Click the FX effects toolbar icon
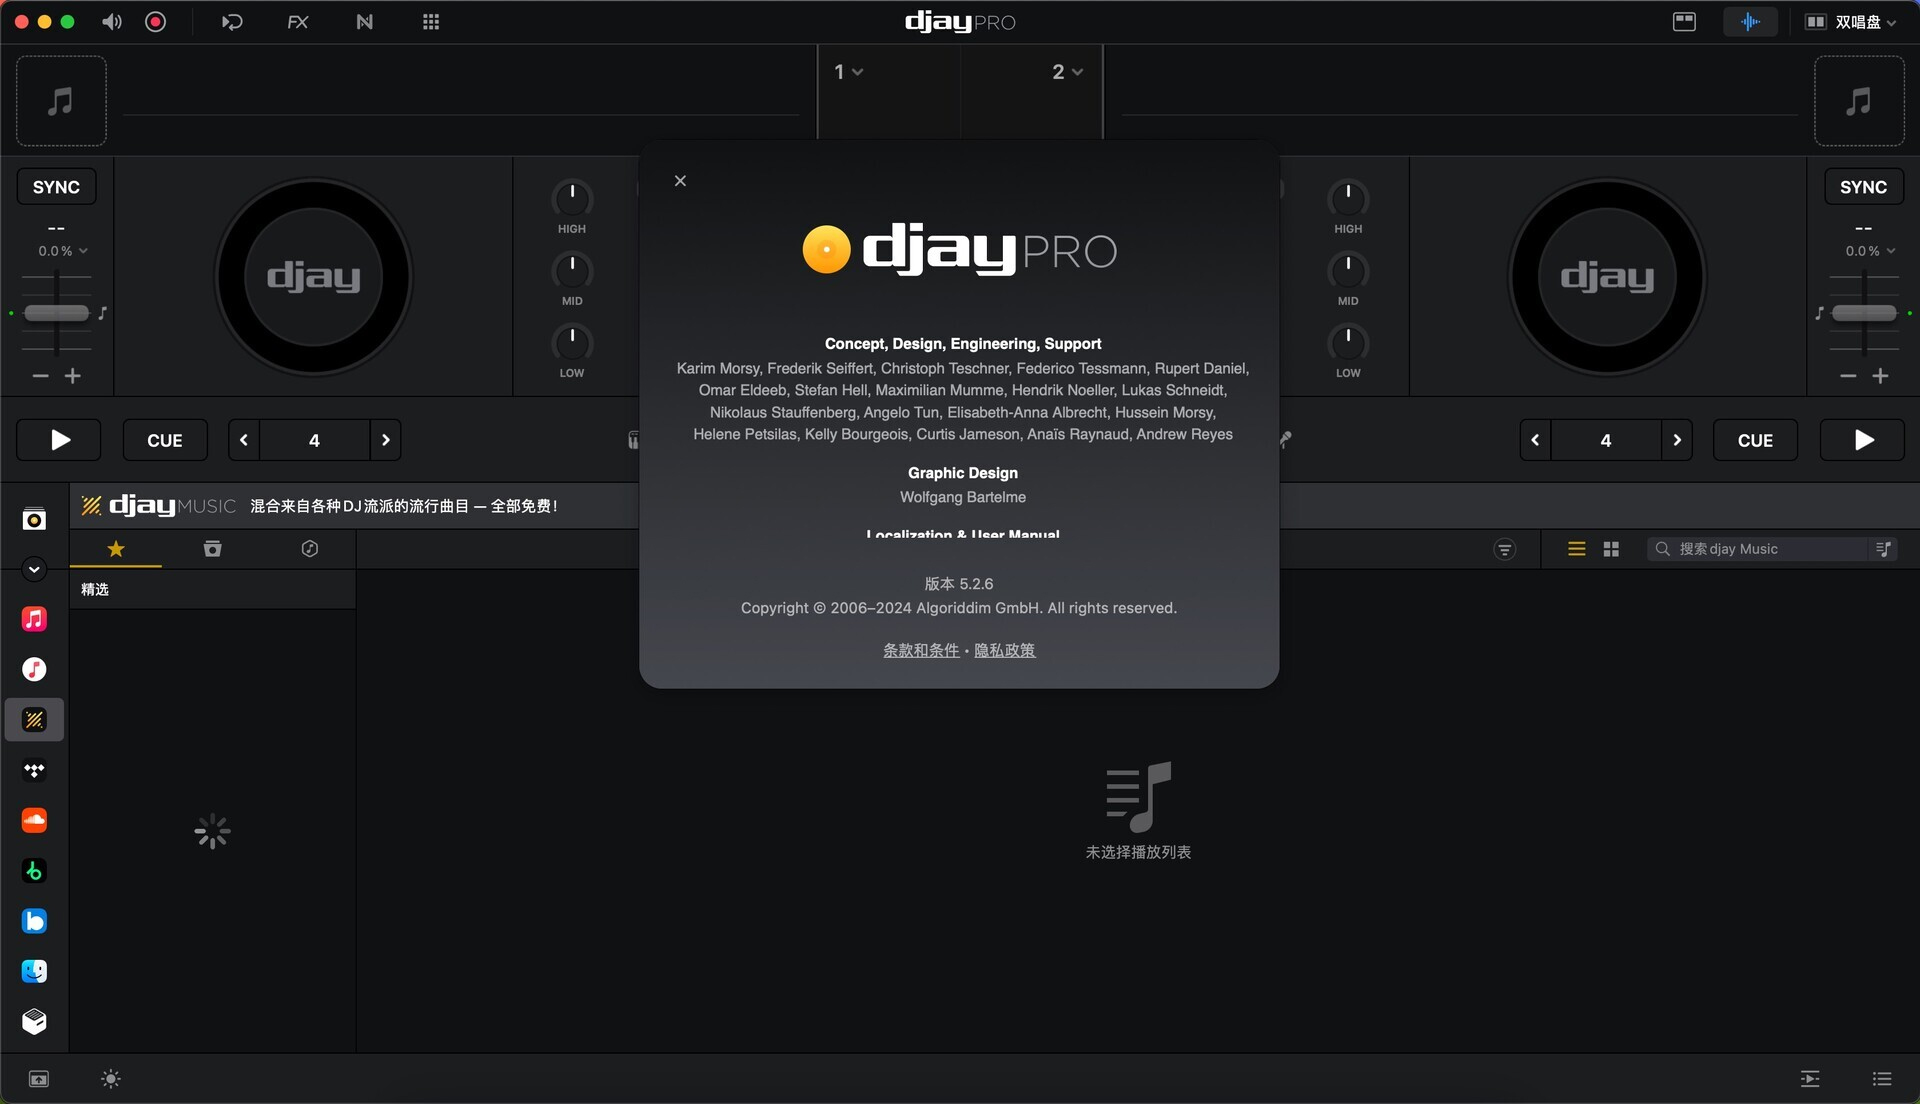The image size is (1920, 1104). 297,22
